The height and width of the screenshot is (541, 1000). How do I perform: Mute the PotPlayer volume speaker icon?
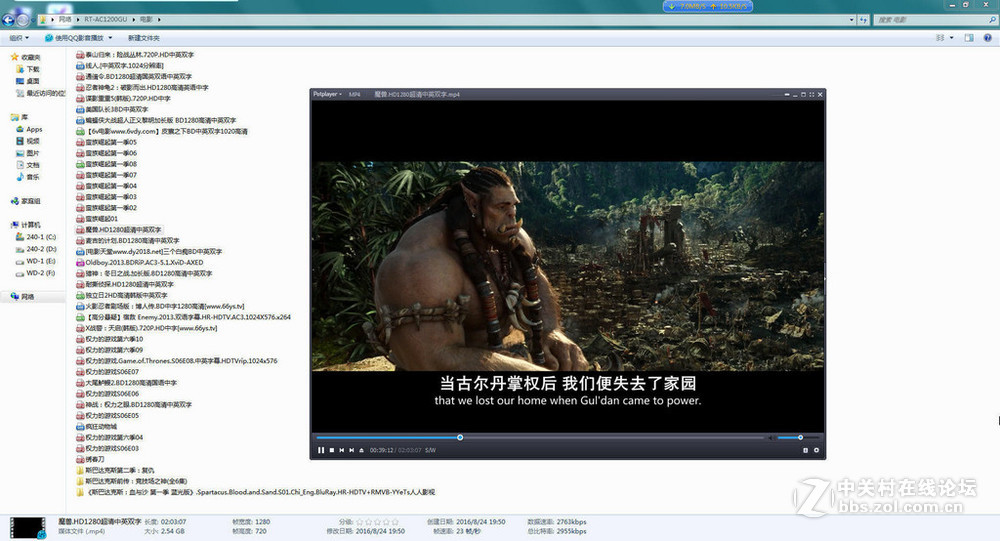(x=770, y=437)
